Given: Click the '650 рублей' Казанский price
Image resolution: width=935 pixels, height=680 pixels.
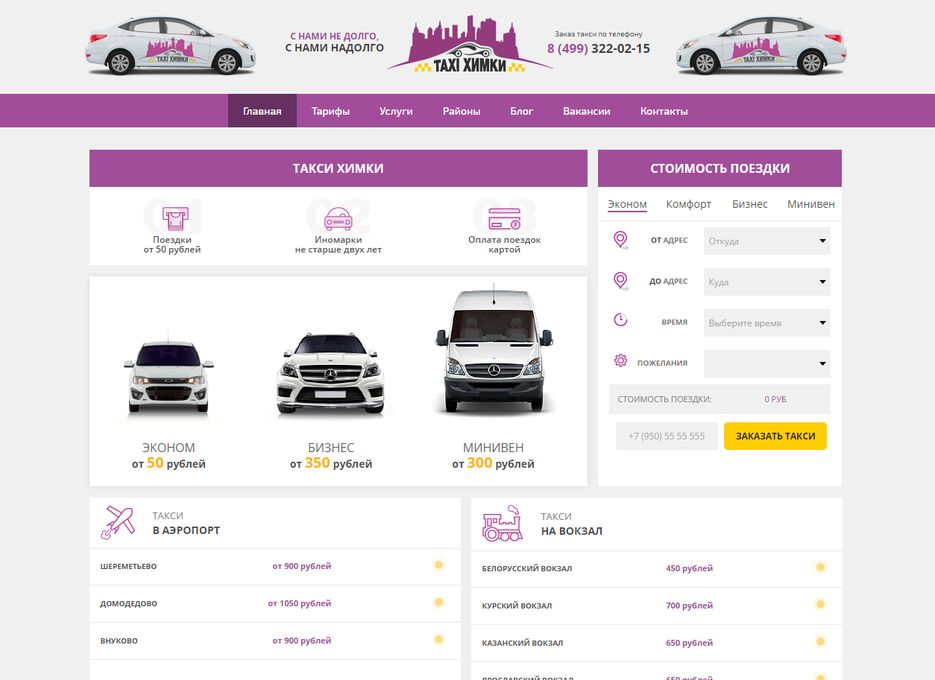Looking at the screenshot, I should click(689, 642).
